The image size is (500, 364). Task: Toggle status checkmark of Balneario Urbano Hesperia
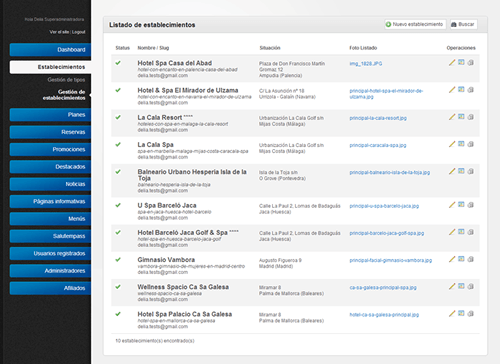[118, 172]
